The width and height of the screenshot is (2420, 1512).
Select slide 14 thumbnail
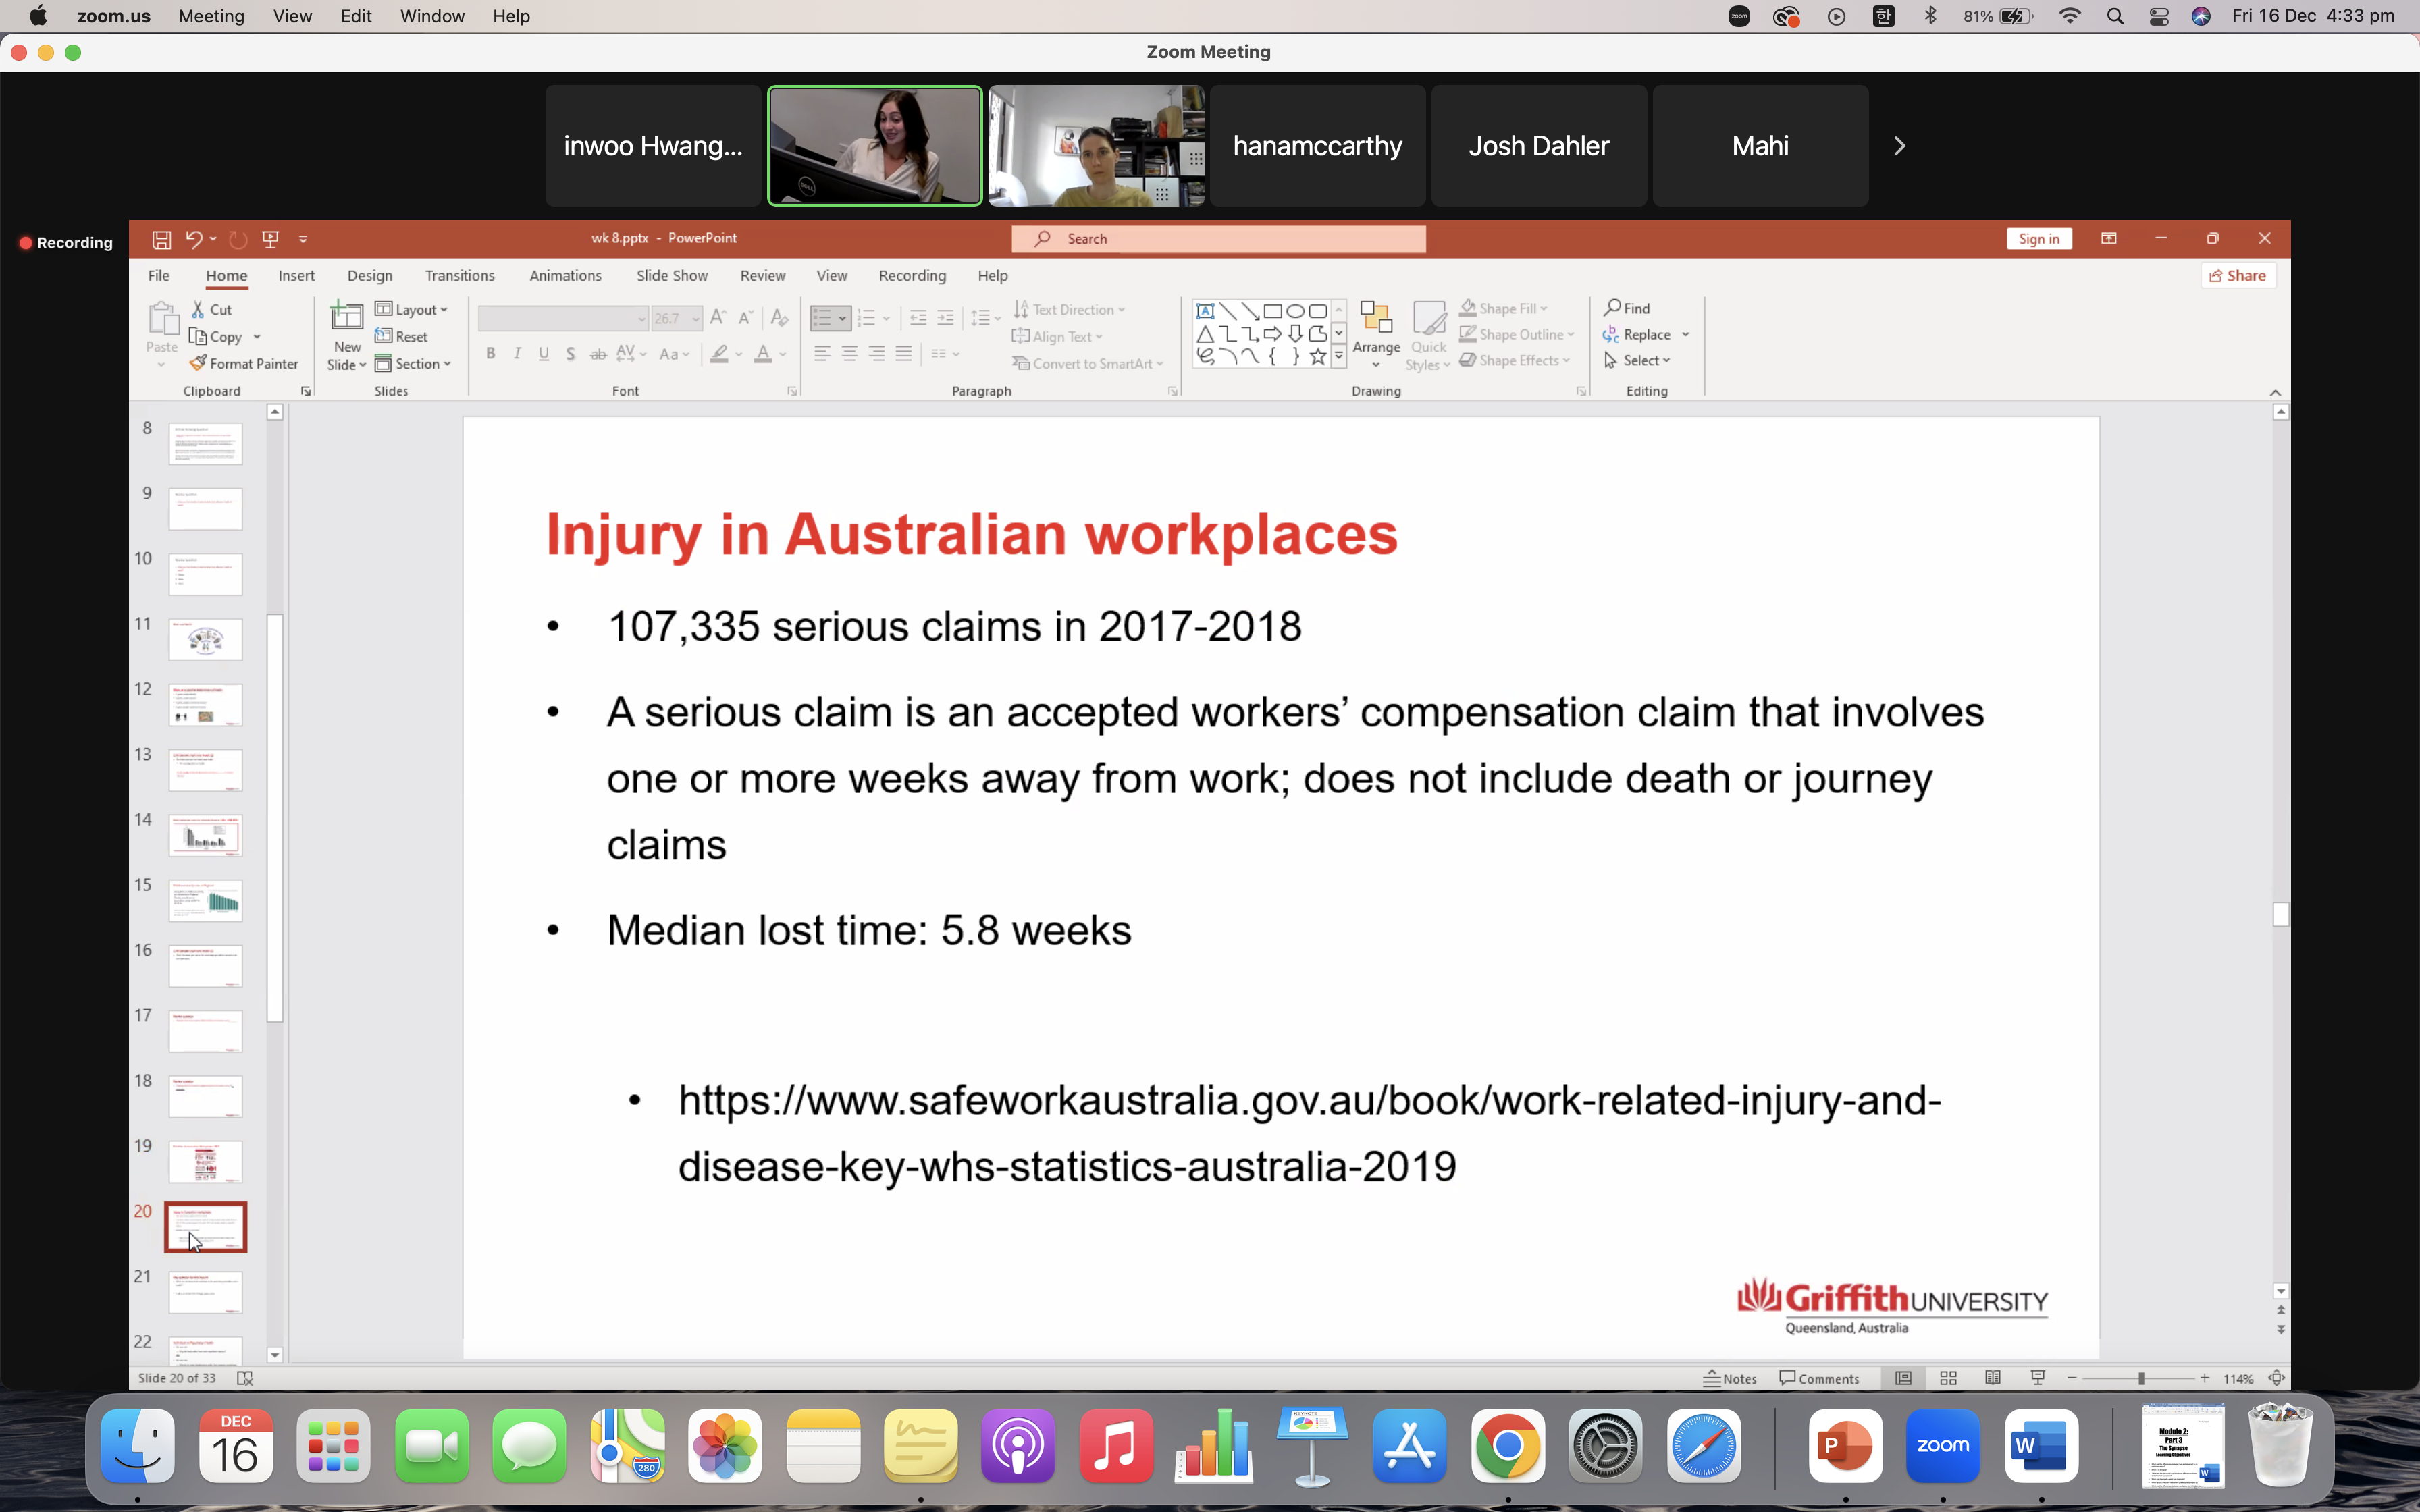coord(205,835)
